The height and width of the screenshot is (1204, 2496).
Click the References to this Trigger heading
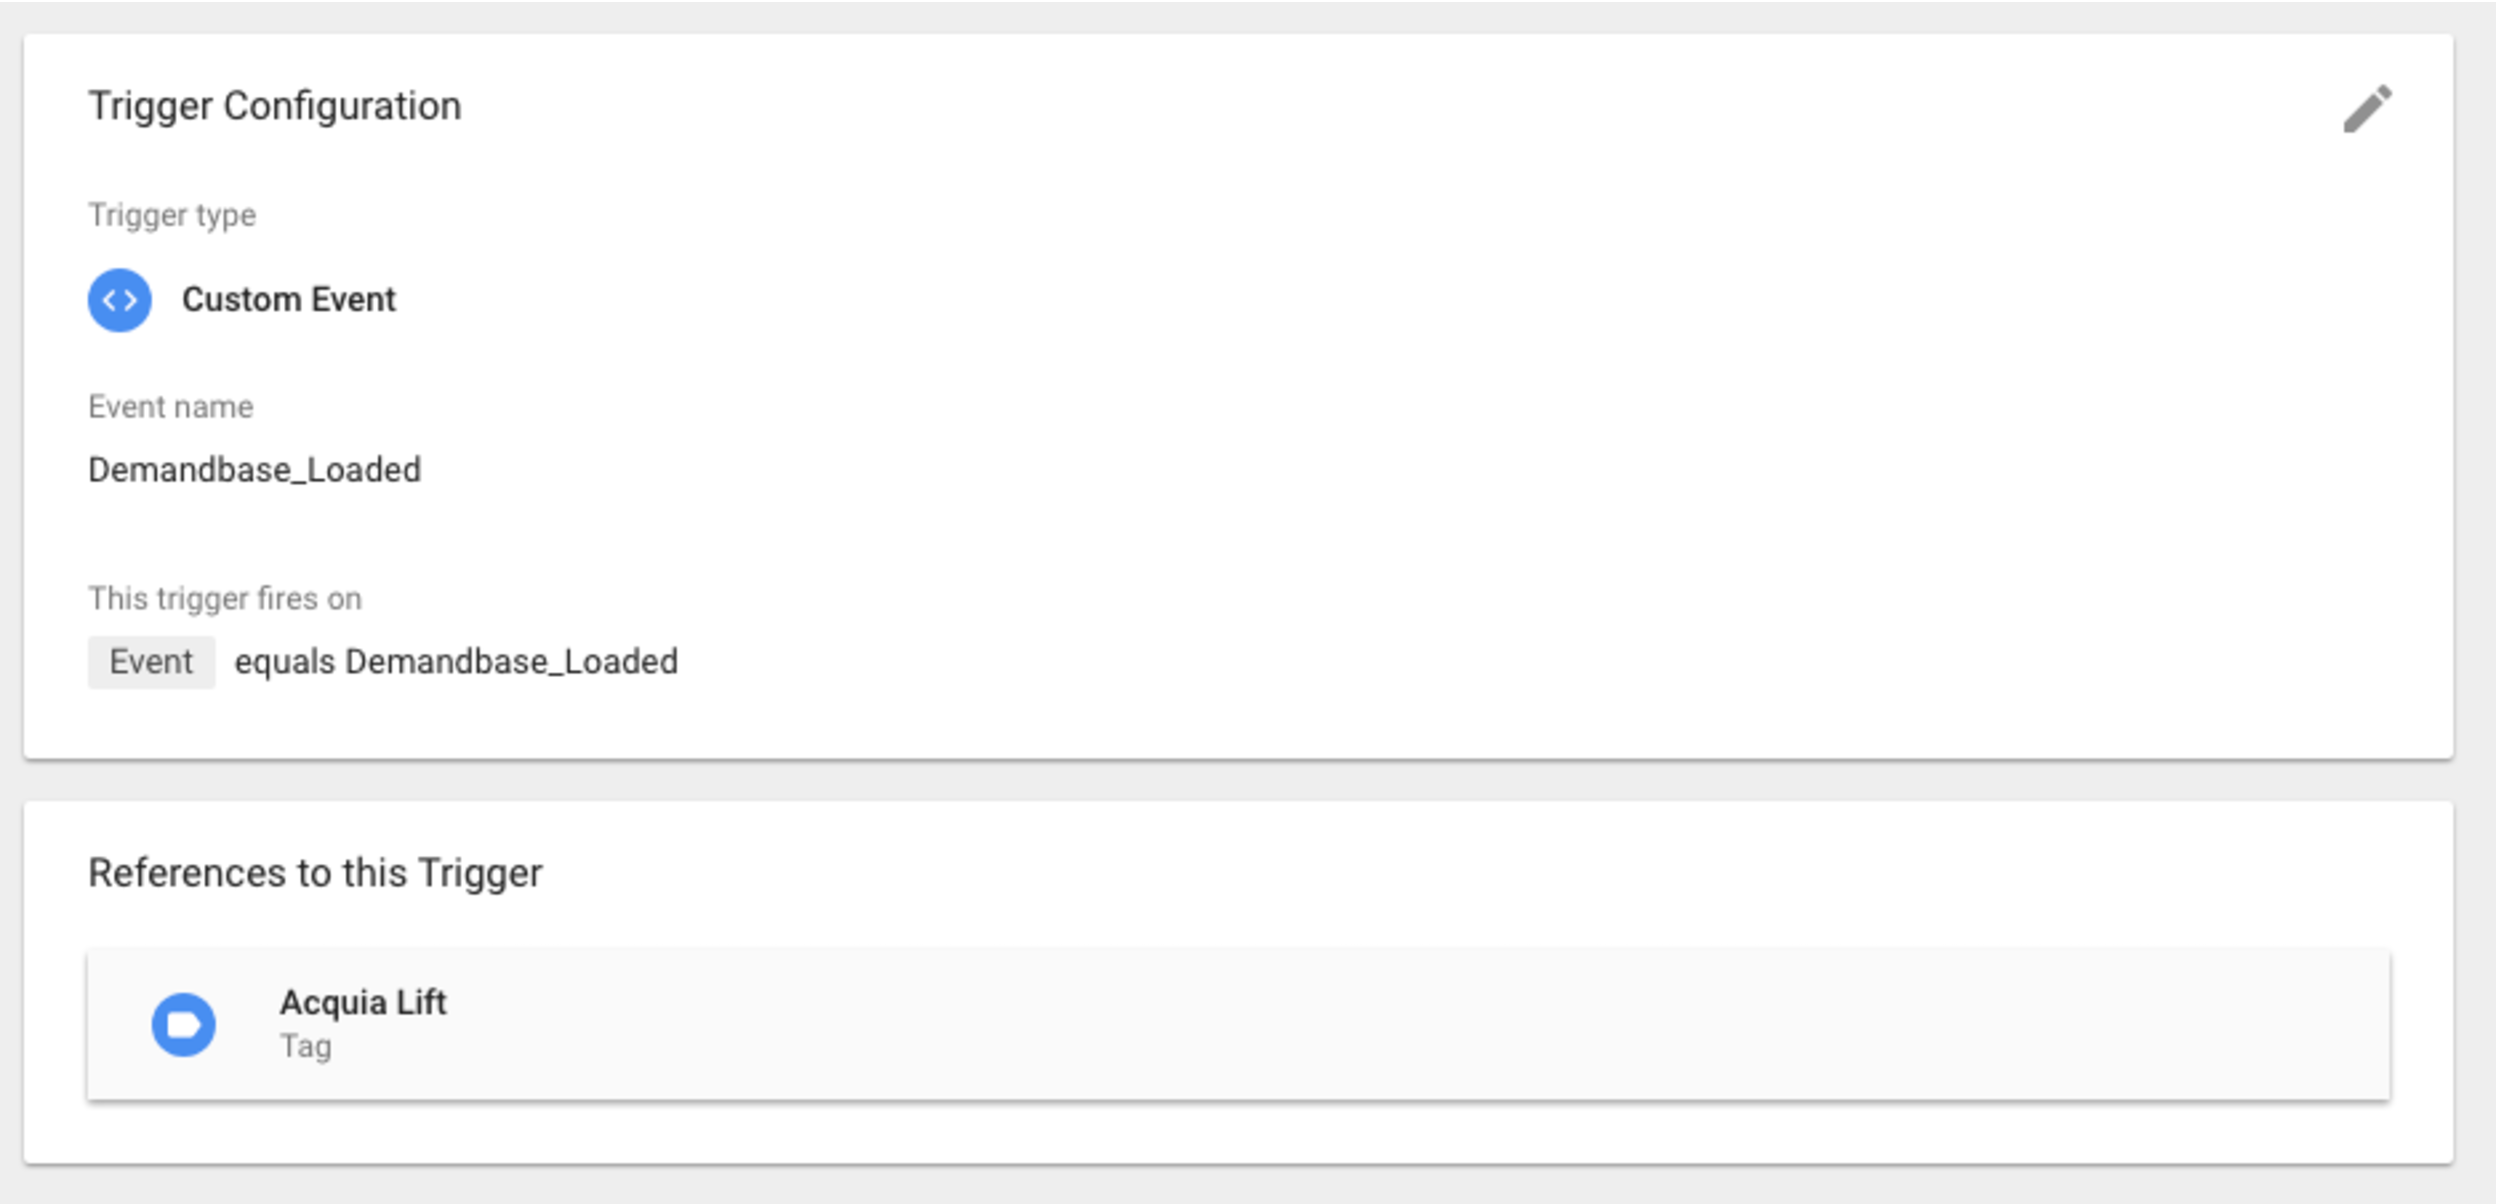[315, 873]
